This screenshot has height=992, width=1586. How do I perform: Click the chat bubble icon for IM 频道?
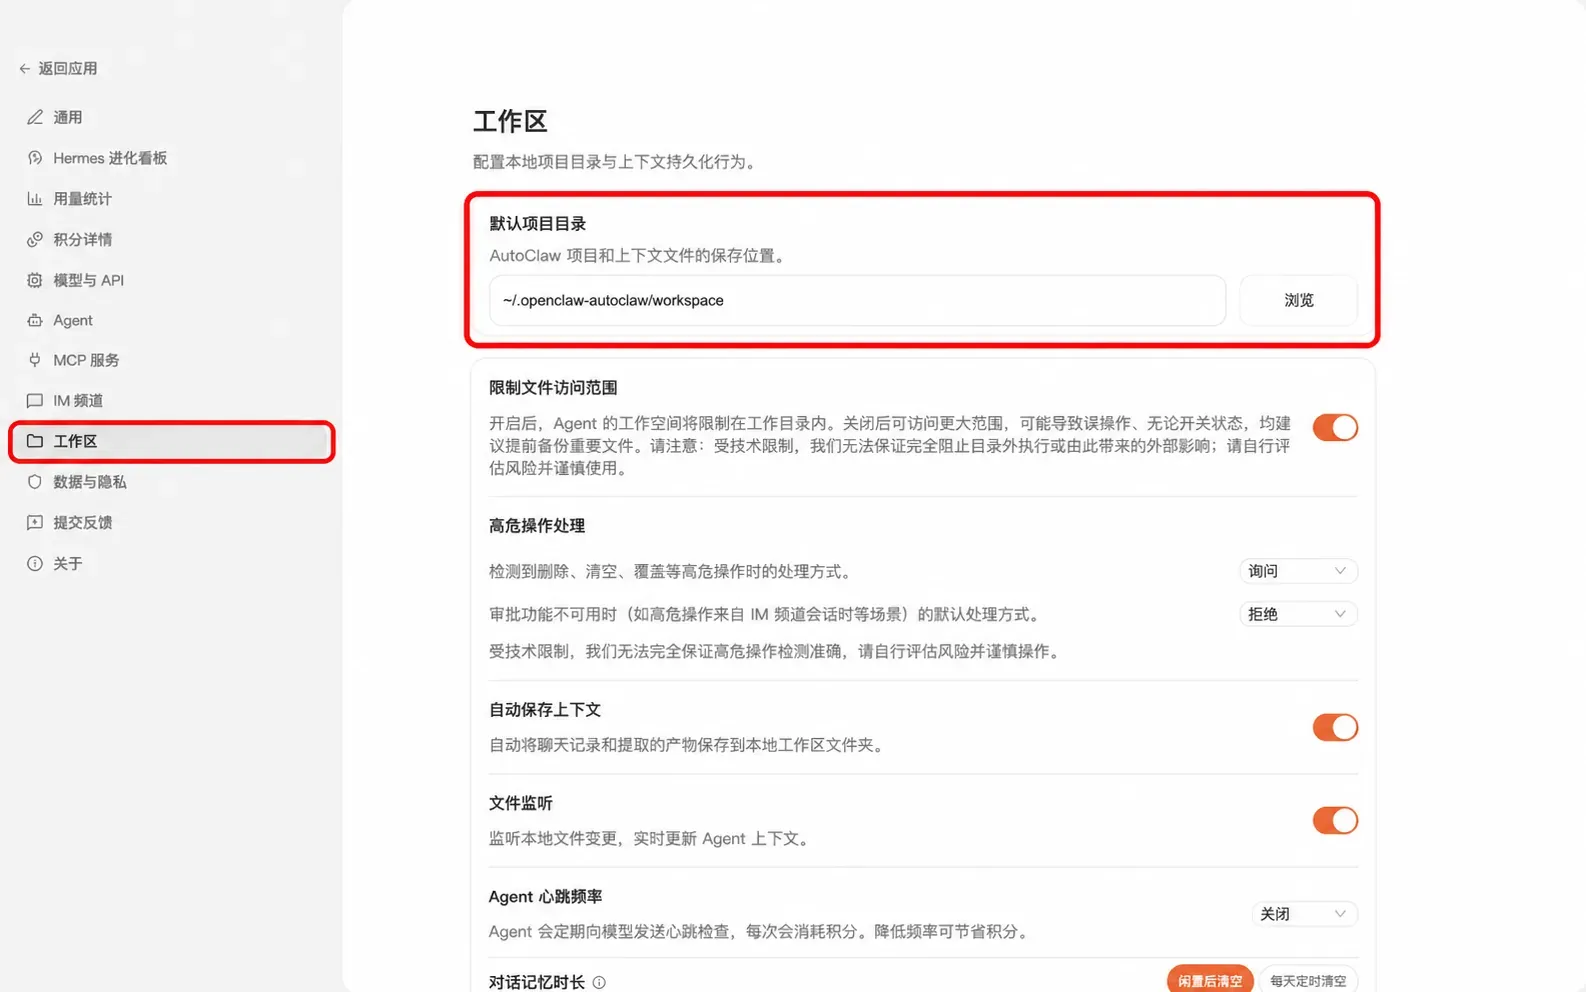pos(35,401)
